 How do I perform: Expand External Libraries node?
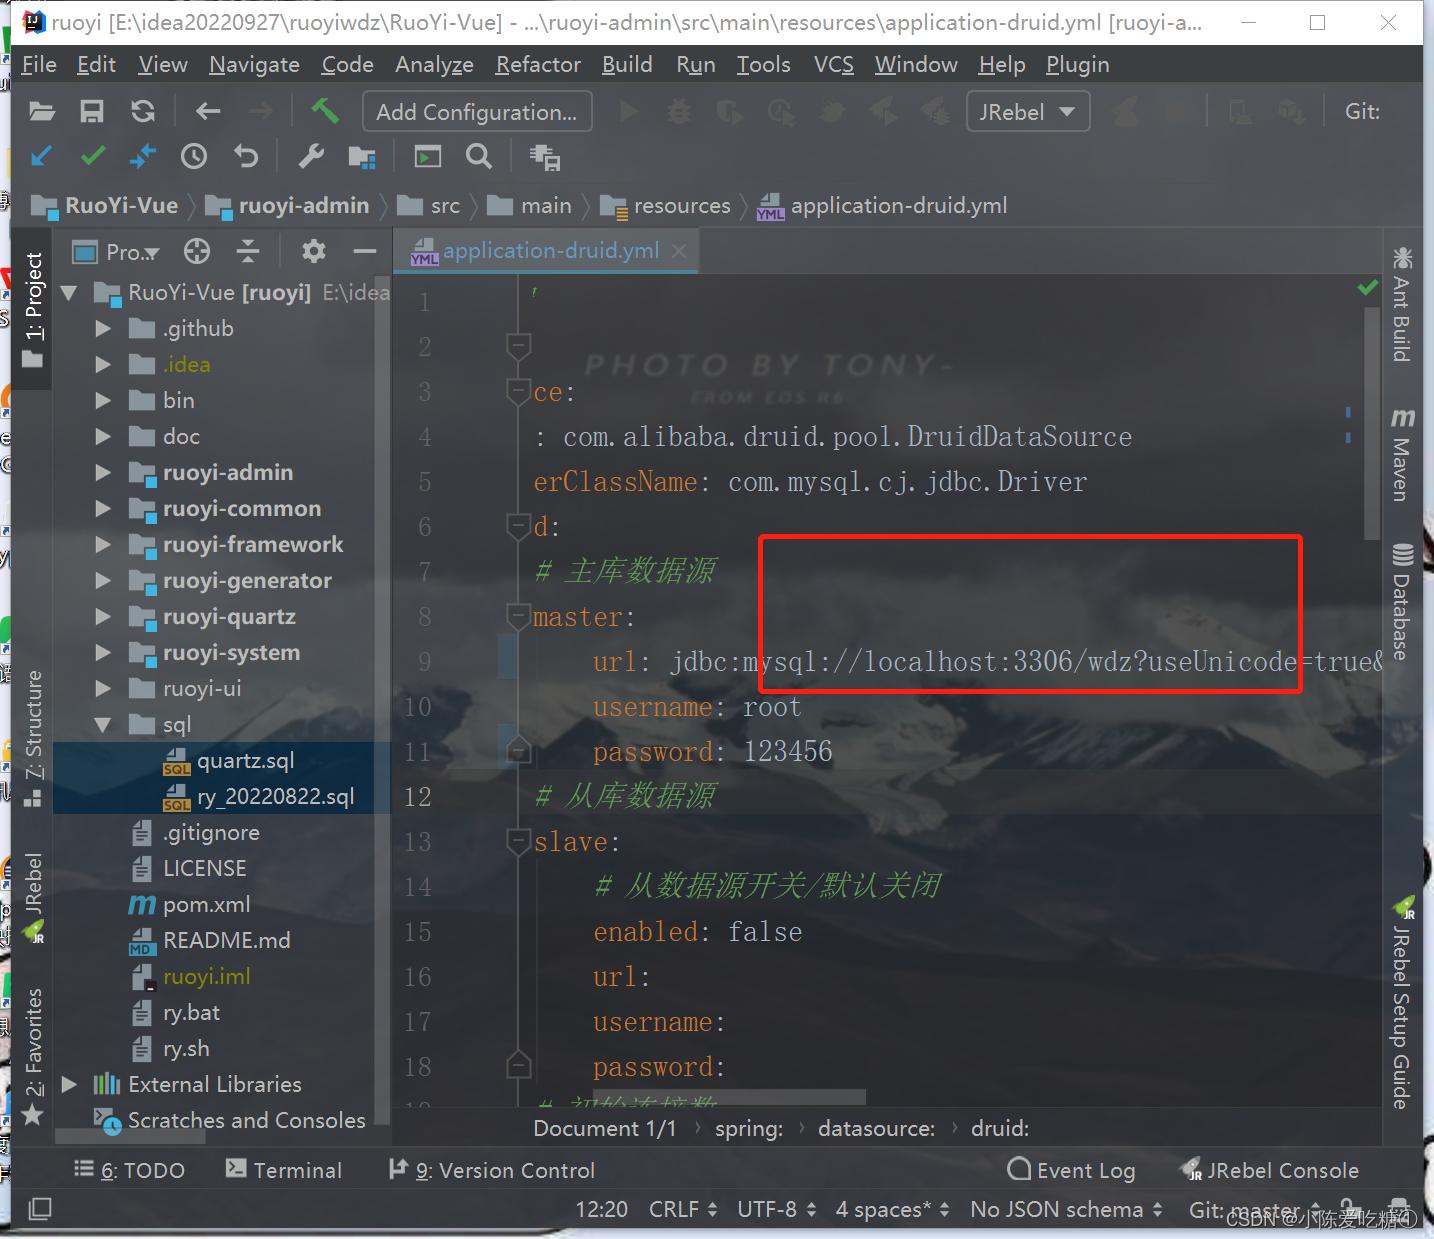click(69, 1084)
